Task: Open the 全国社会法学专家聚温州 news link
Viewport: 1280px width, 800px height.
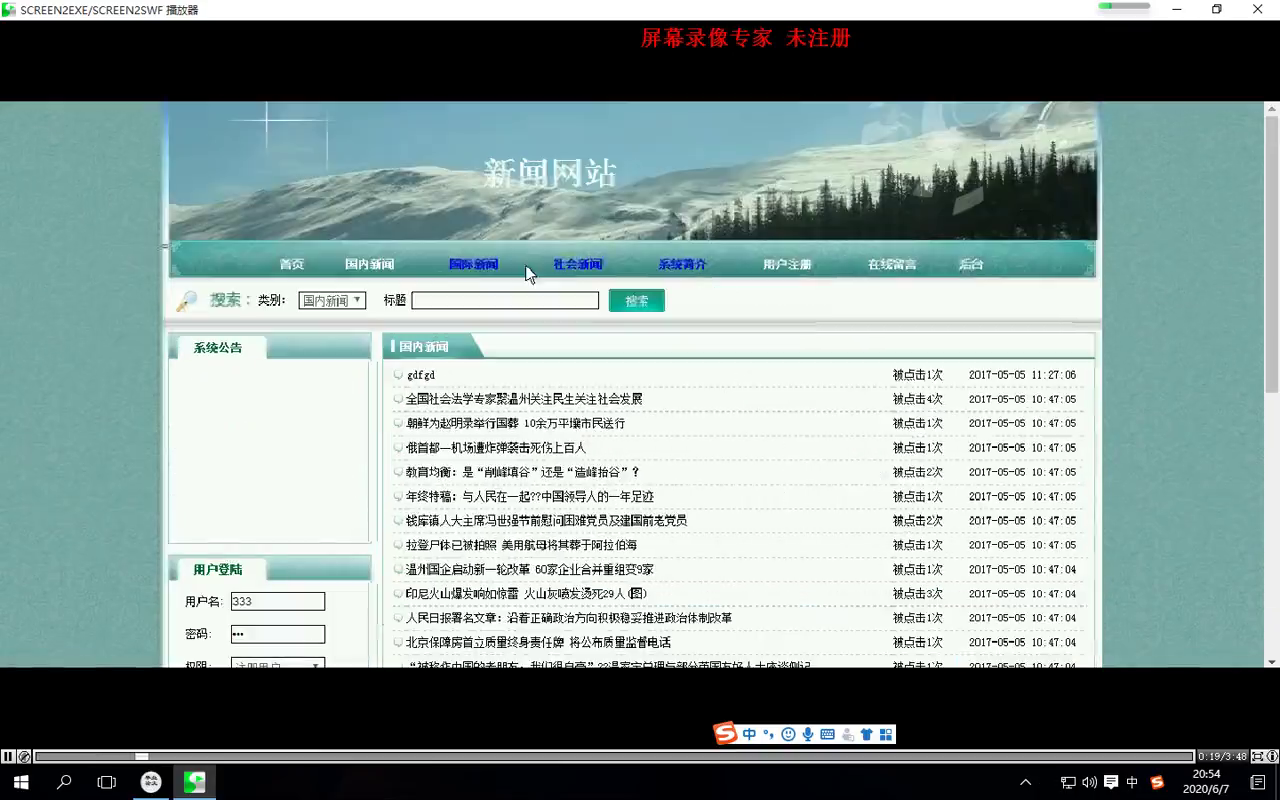Action: tap(524, 399)
